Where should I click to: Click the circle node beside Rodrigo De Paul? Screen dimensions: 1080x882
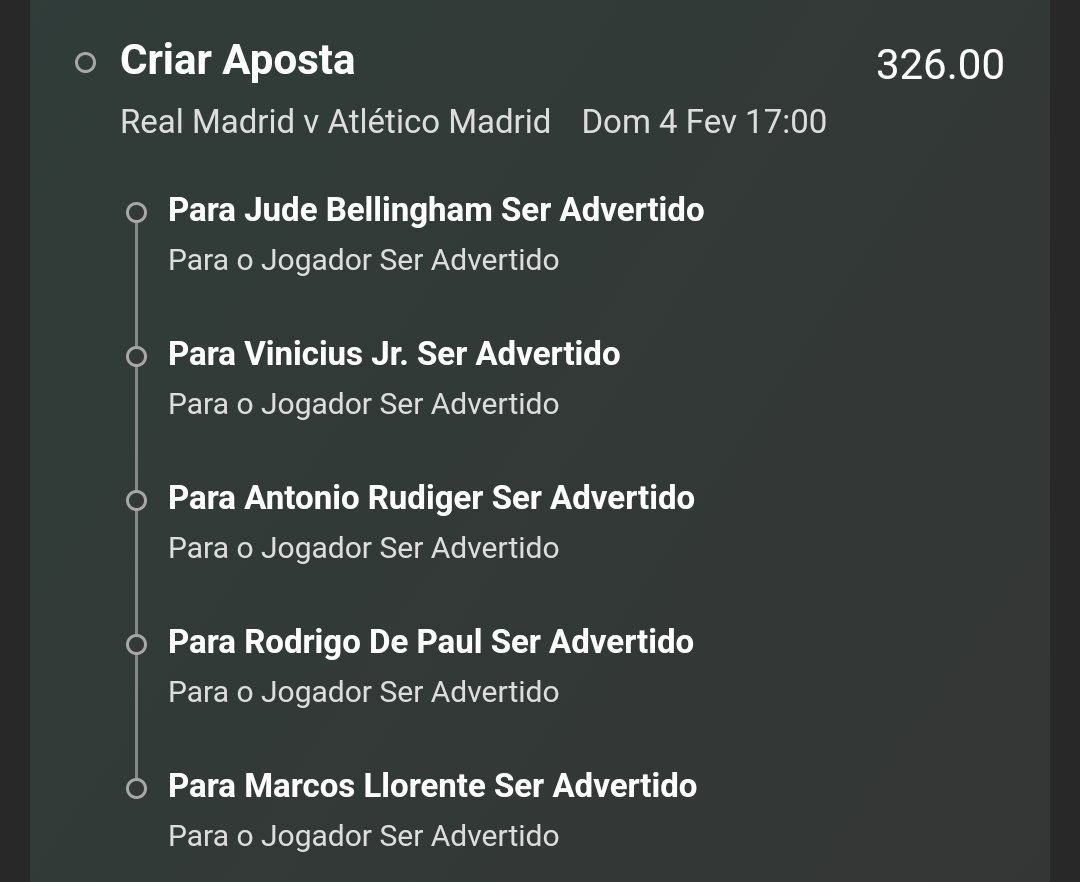tap(136, 644)
